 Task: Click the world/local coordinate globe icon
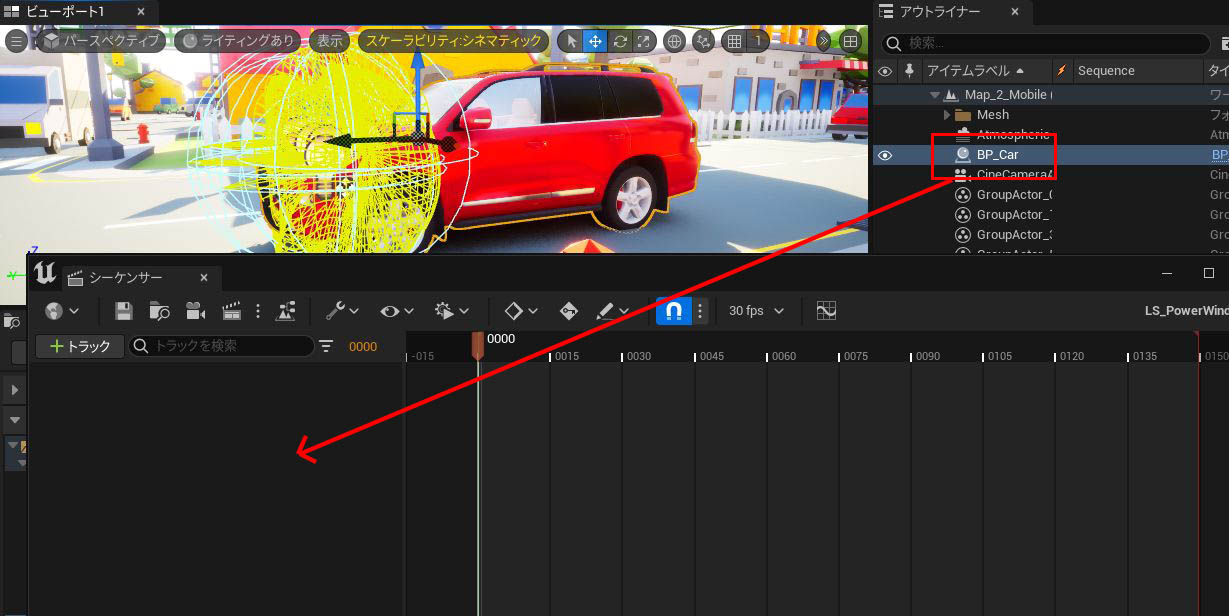click(675, 41)
